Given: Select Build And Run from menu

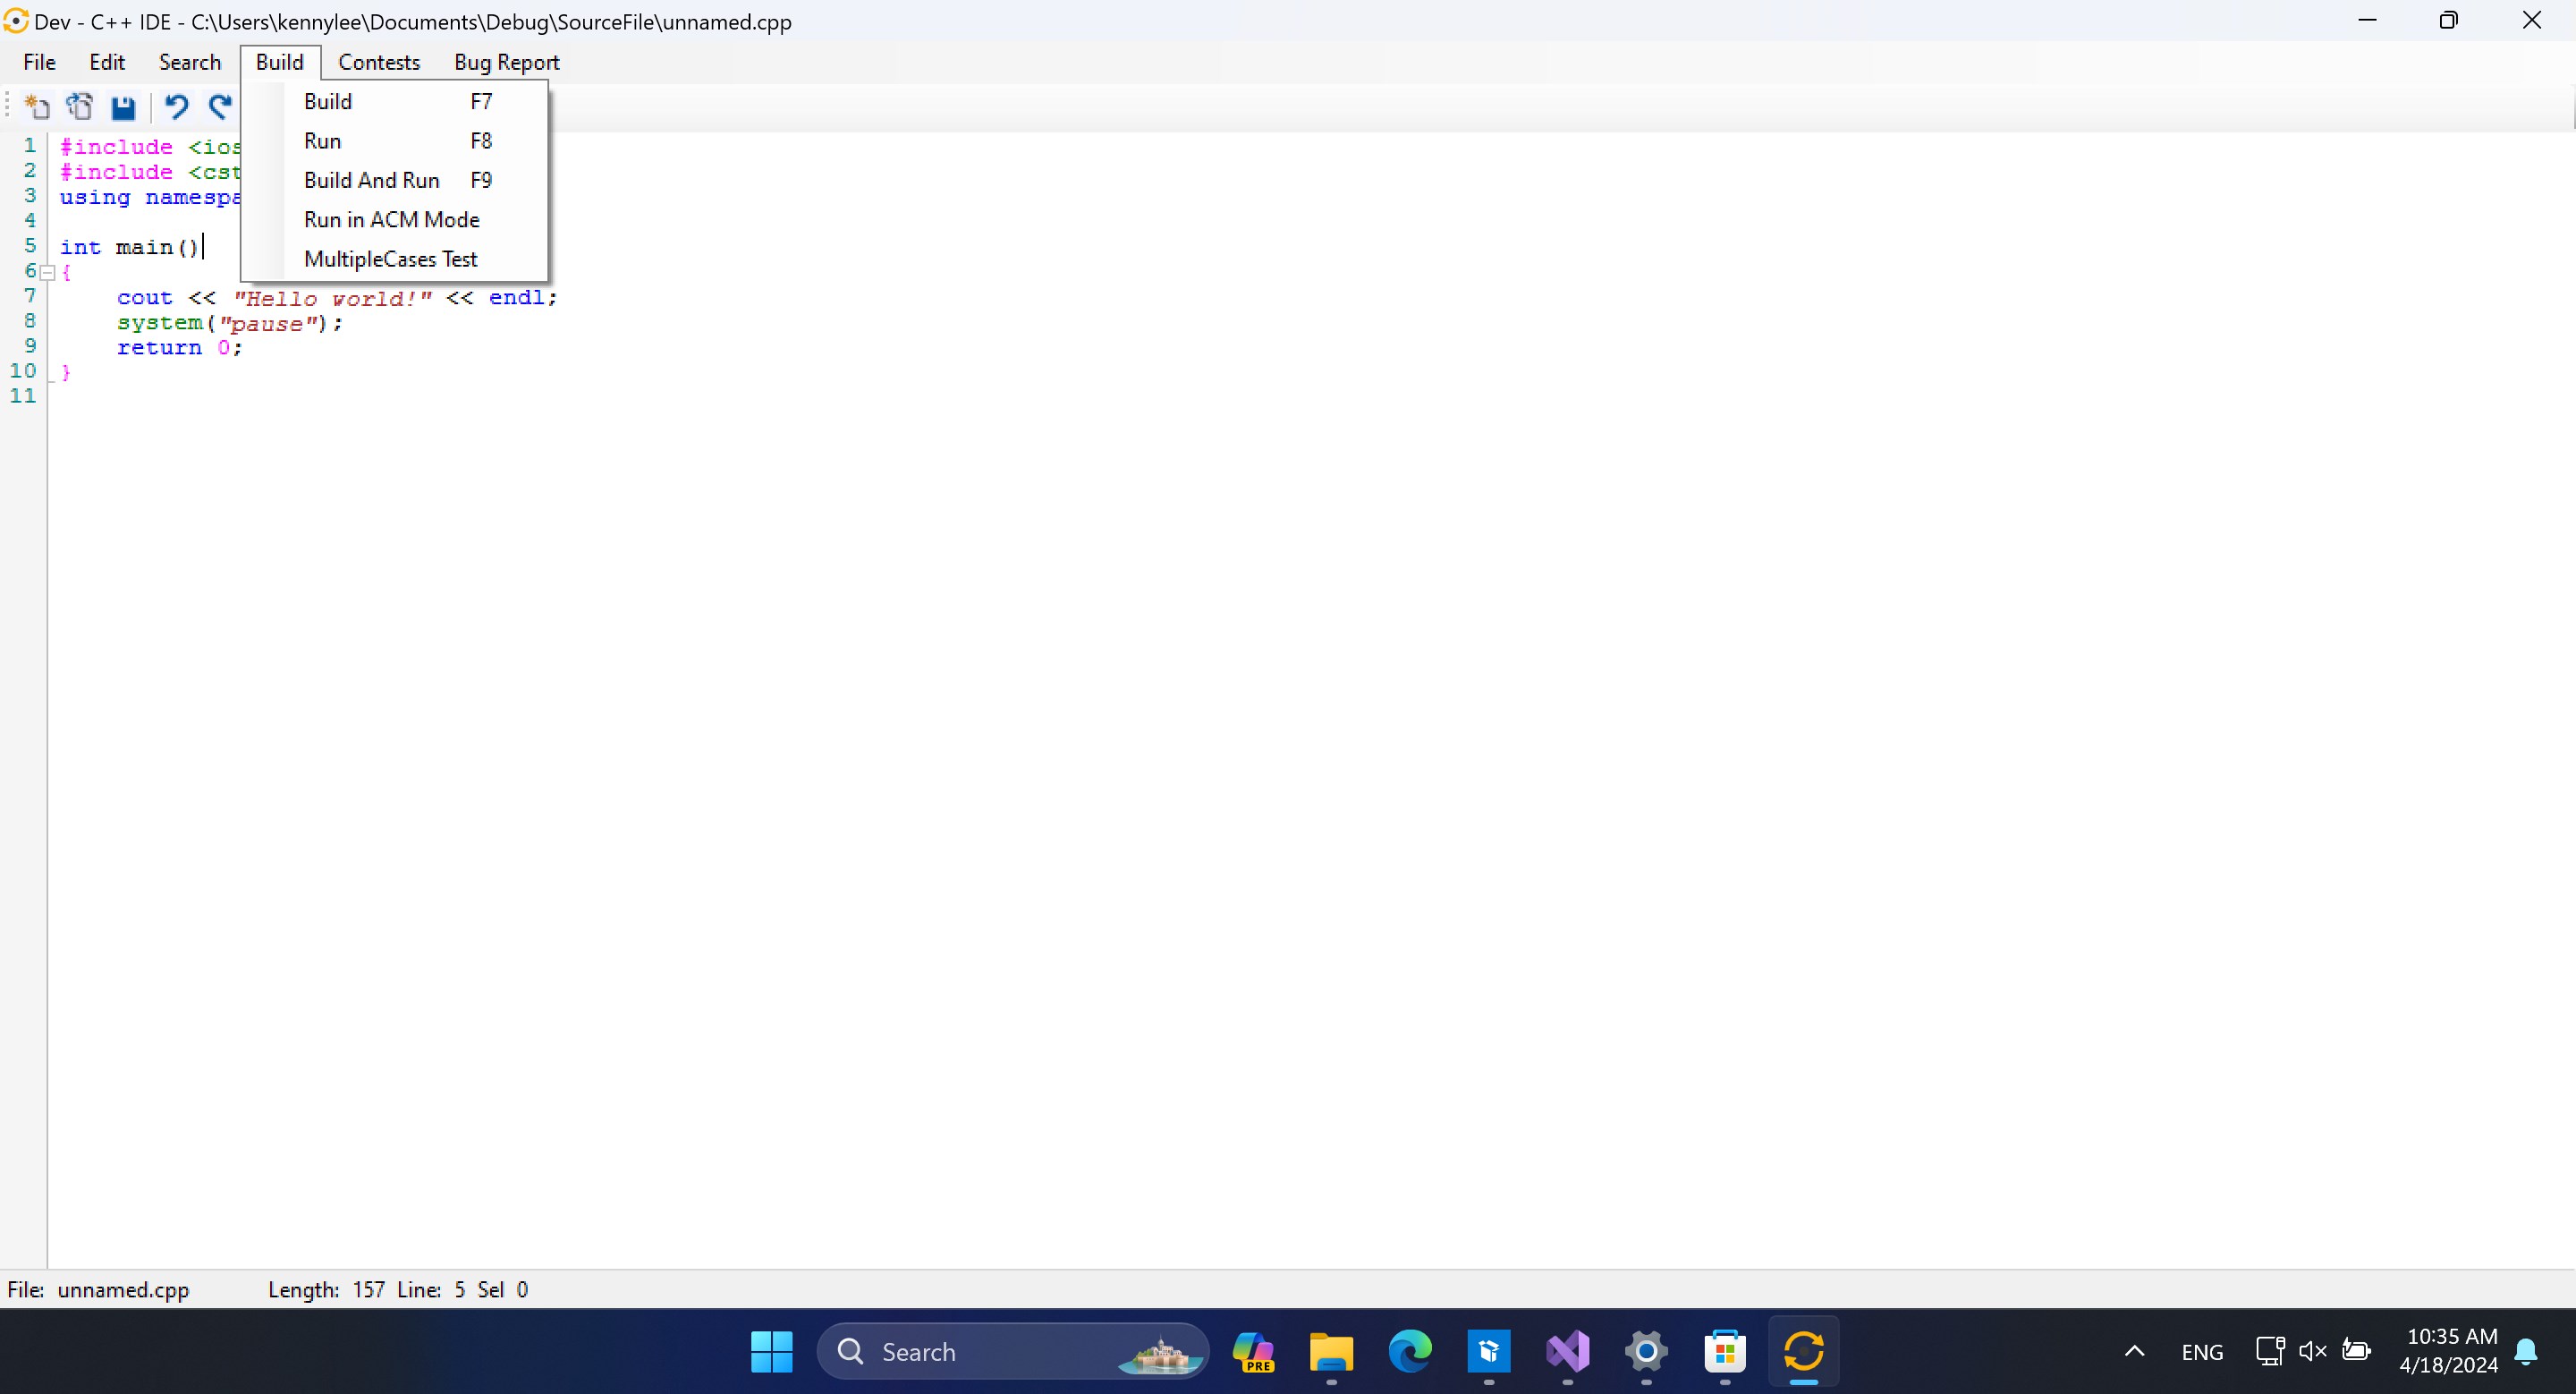Looking at the screenshot, I should tap(372, 180).
